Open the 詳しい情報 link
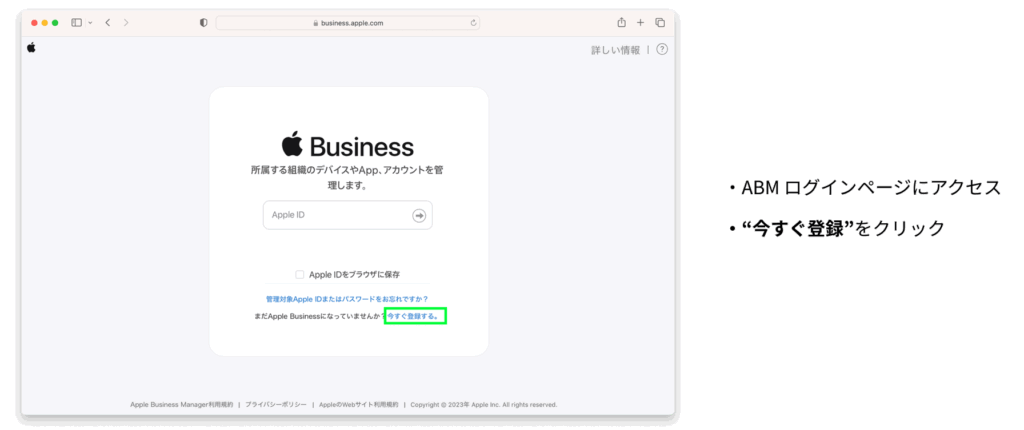Screen dimensions: 1024x430 615,50
